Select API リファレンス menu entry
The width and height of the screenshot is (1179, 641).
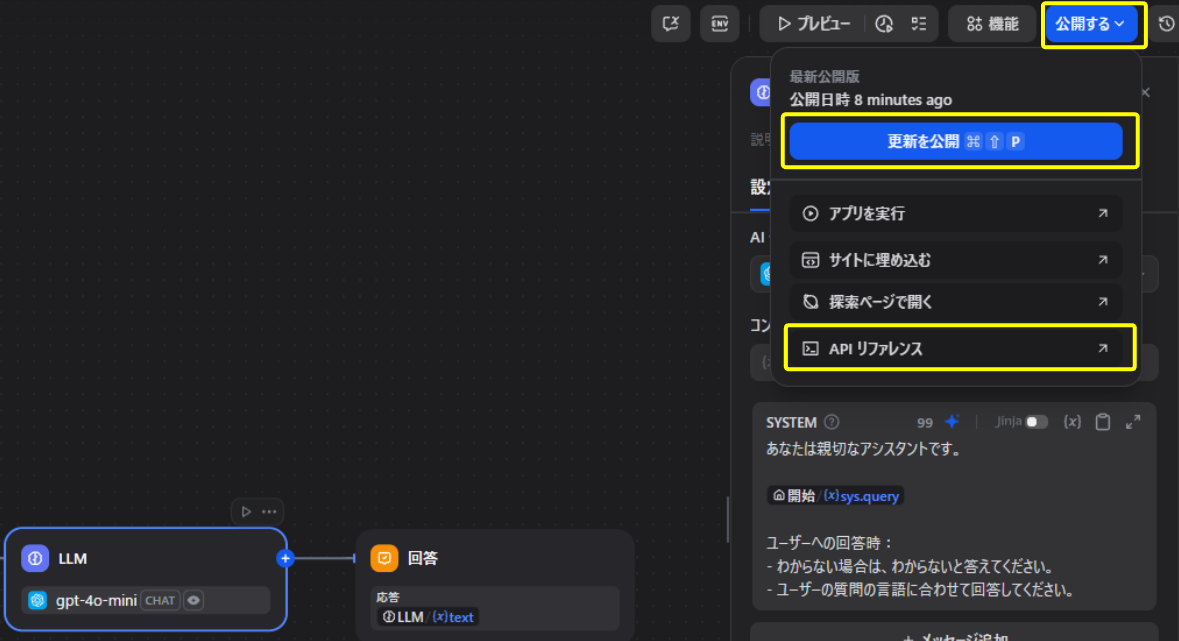956,348
